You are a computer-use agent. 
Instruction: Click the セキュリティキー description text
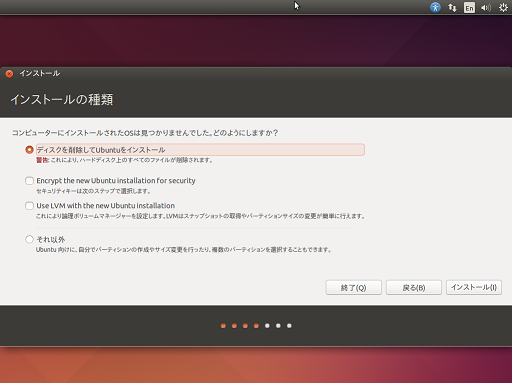[93, 191]
